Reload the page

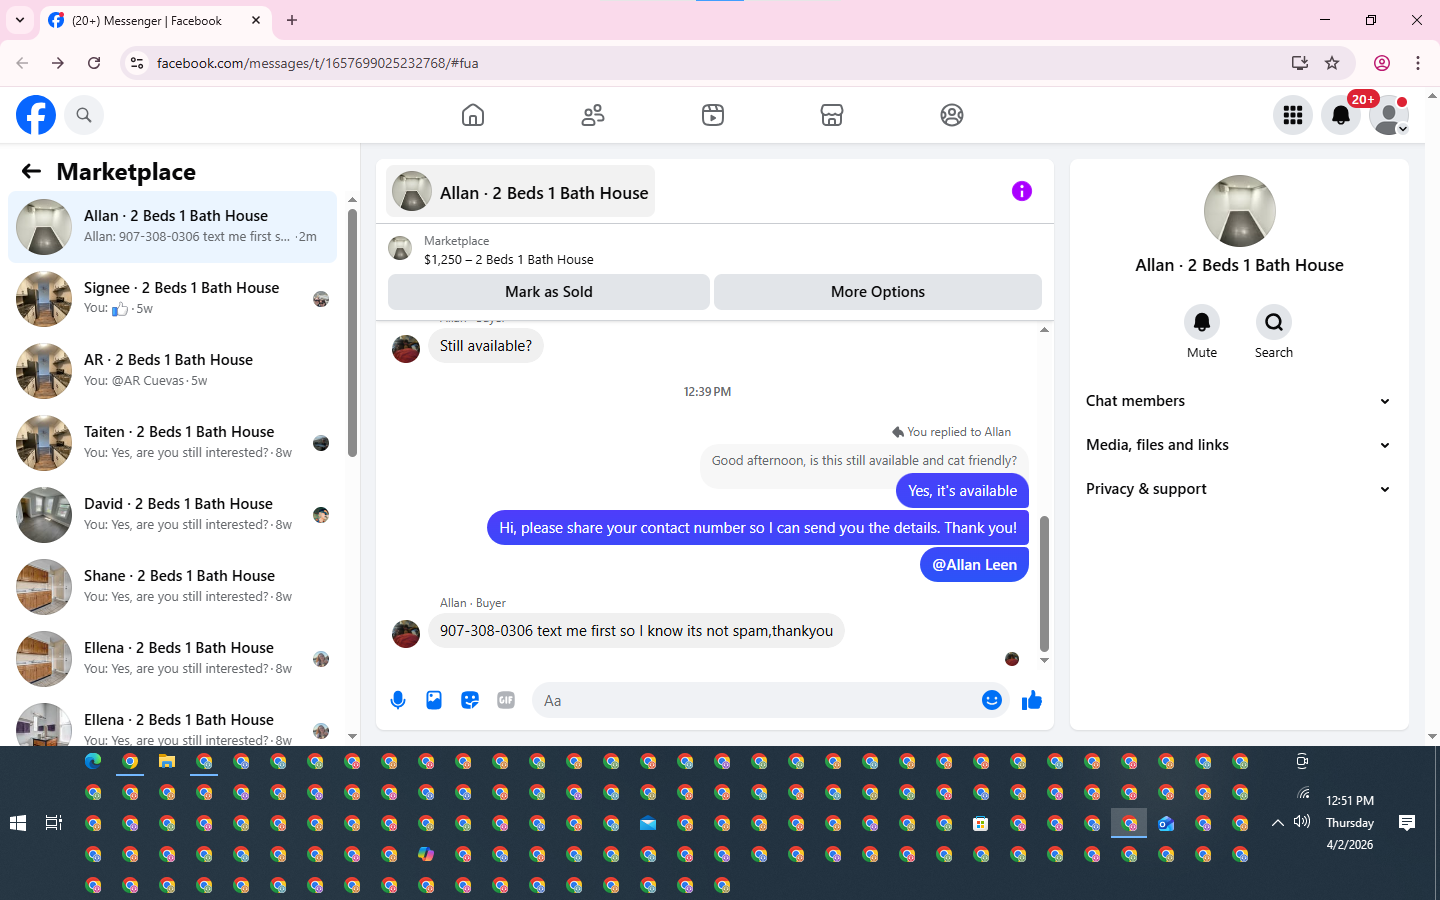click(94, 63)
